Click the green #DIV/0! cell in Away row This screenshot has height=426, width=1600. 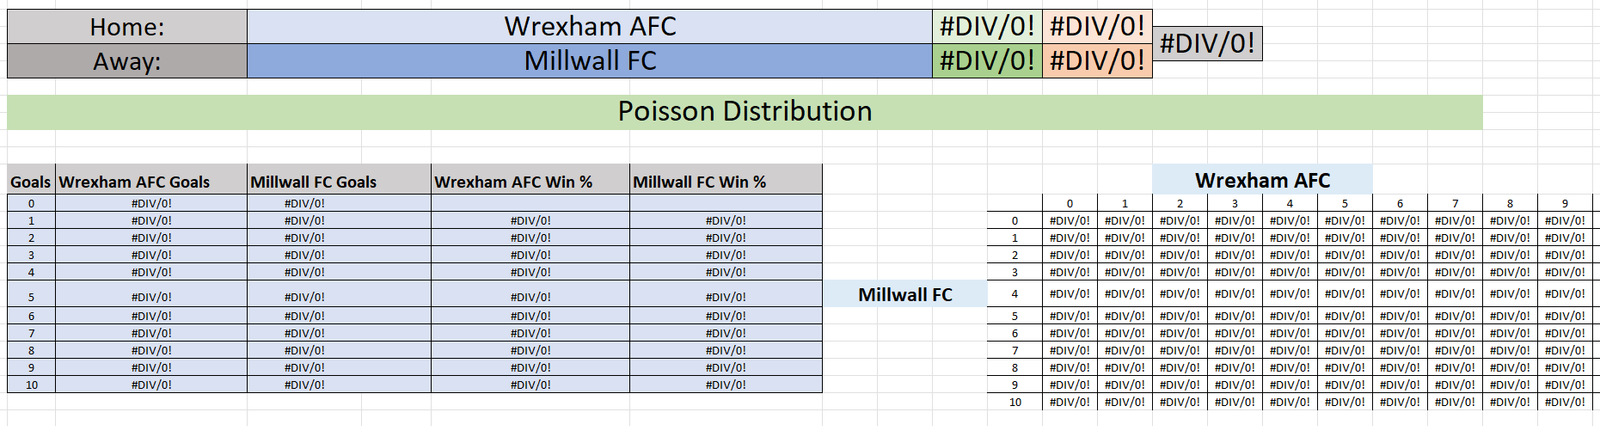point(987,61)
